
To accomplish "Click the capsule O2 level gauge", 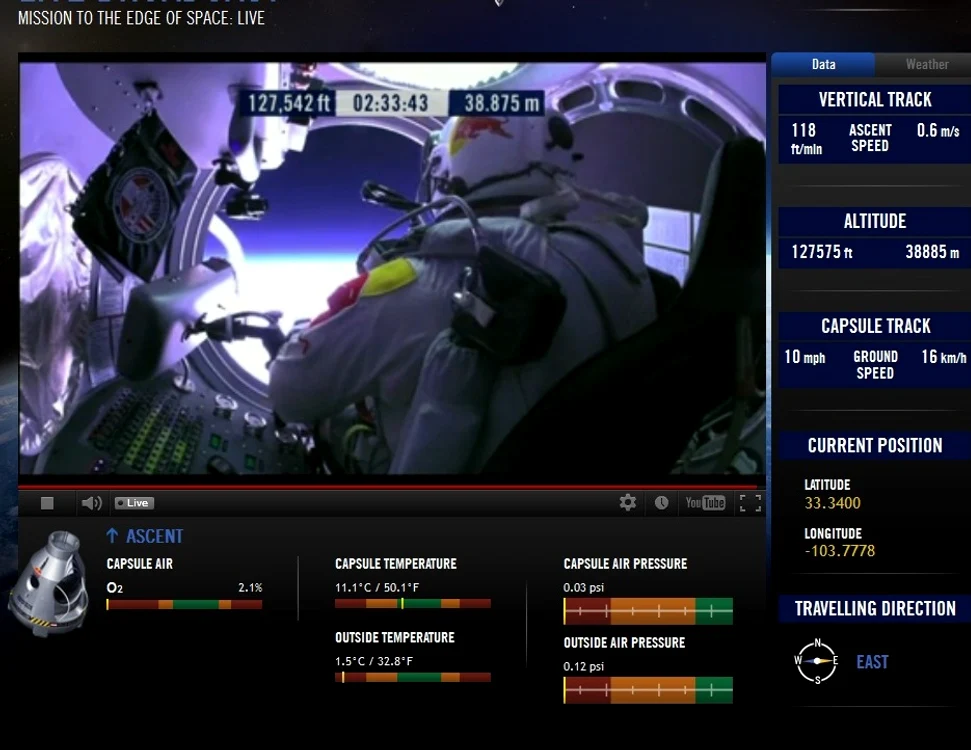I will [x=185, y=604].
